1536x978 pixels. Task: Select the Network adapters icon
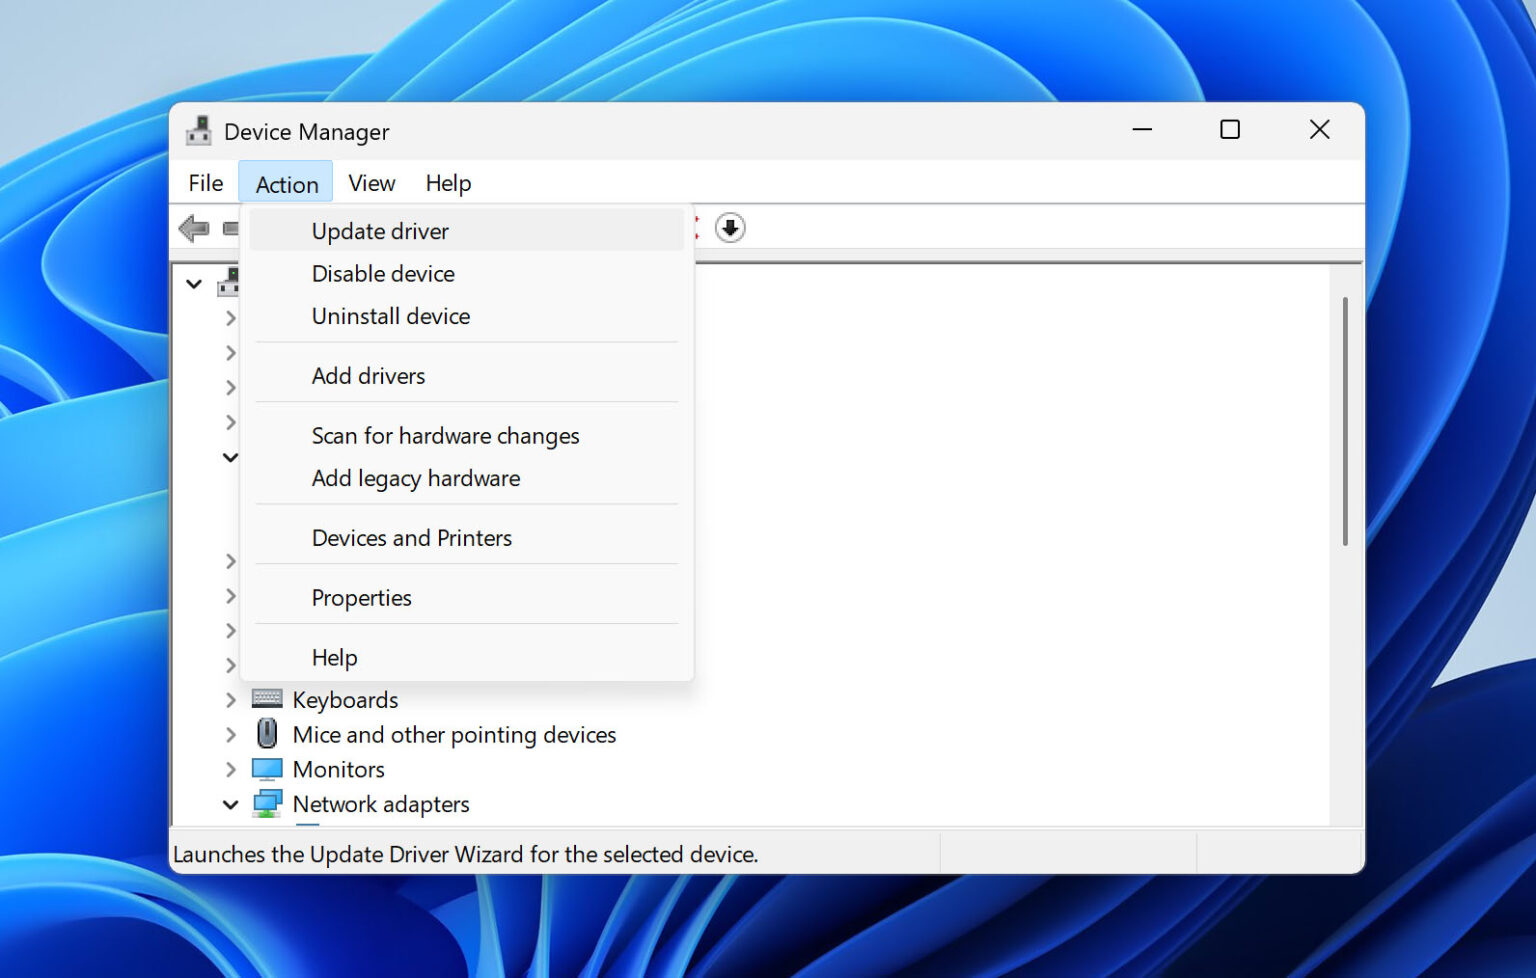[266, 803]
